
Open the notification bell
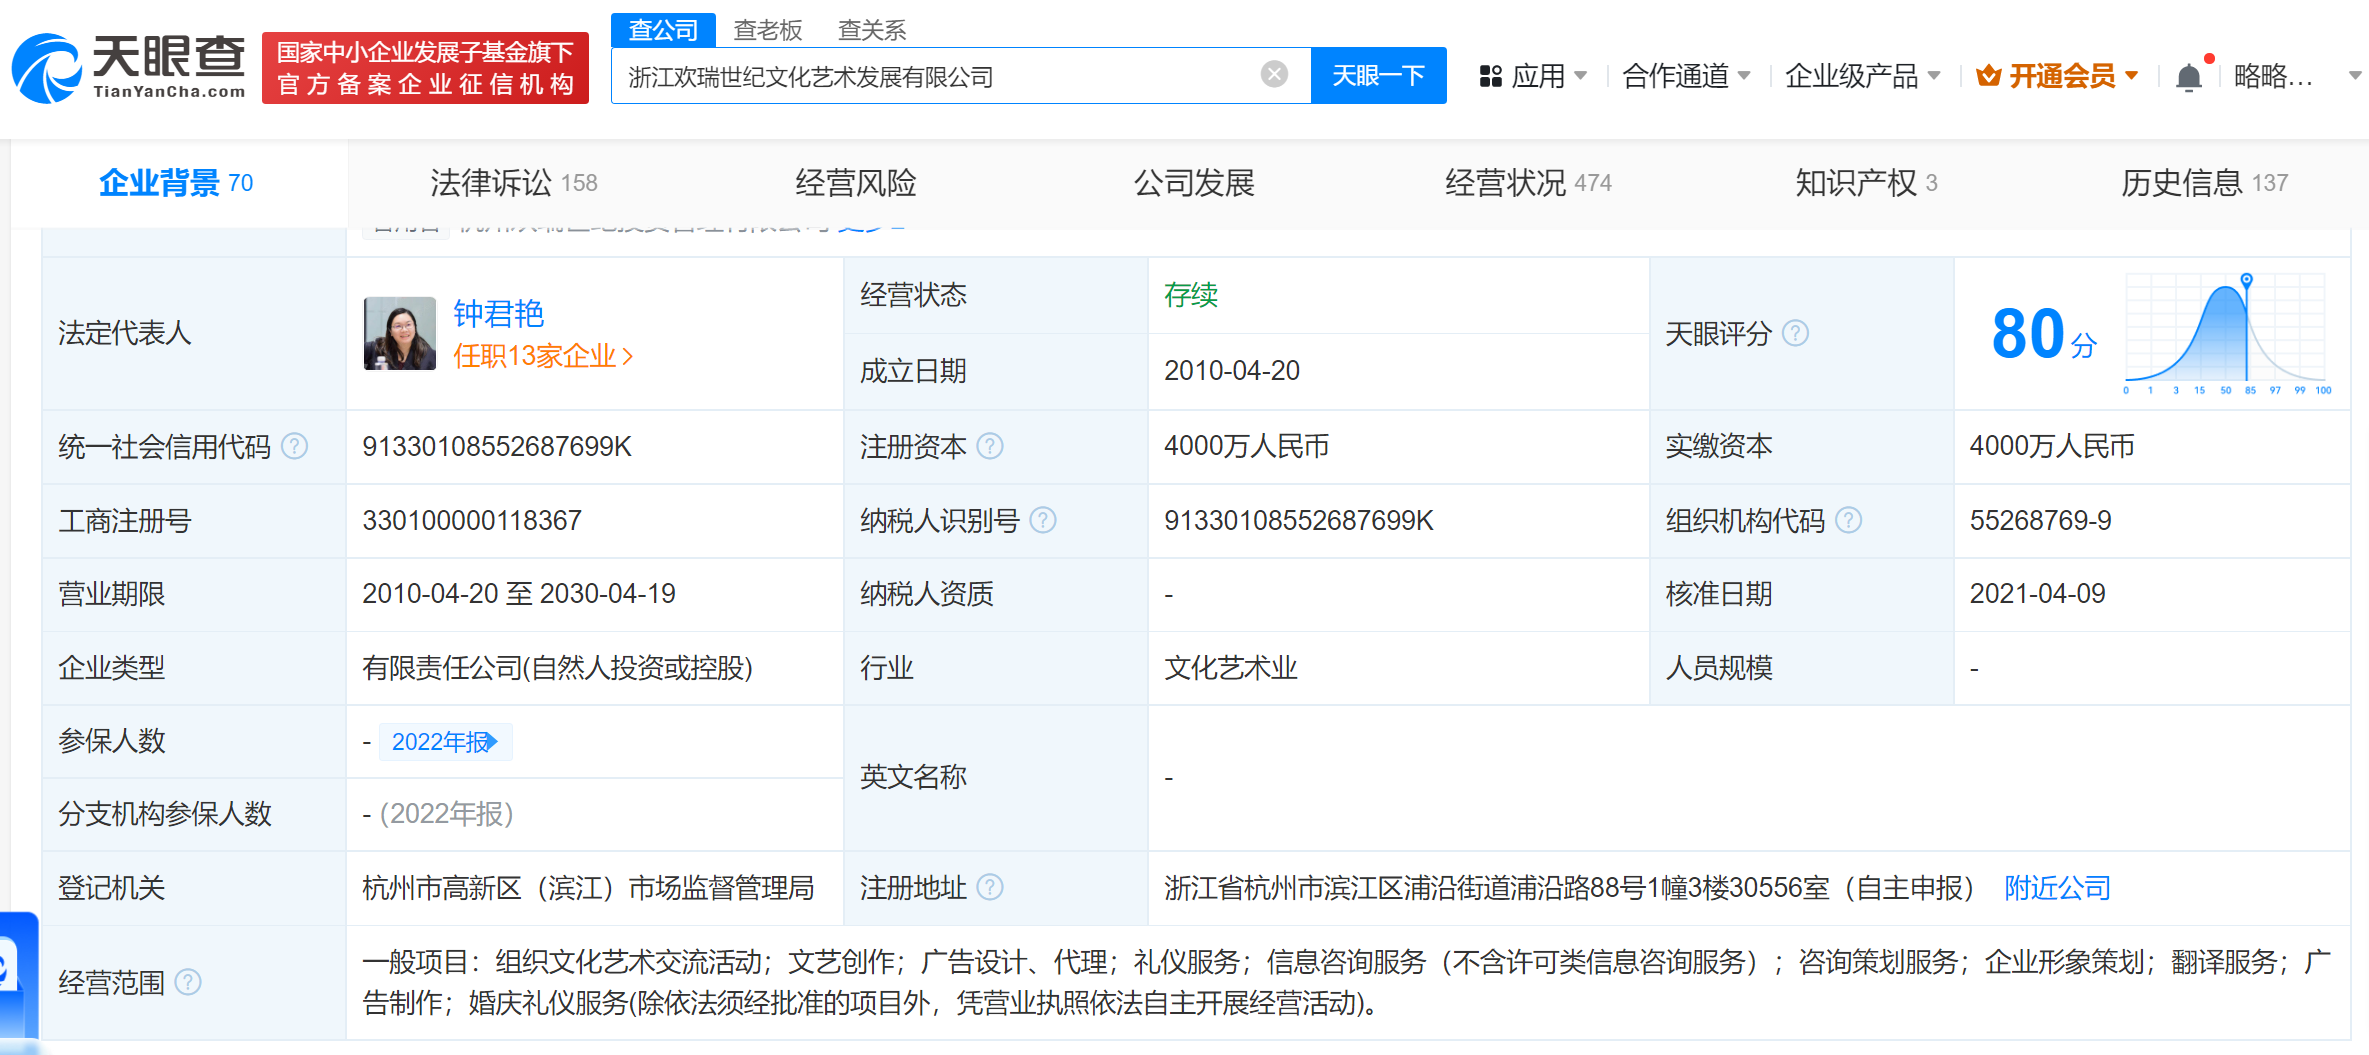2189,77
